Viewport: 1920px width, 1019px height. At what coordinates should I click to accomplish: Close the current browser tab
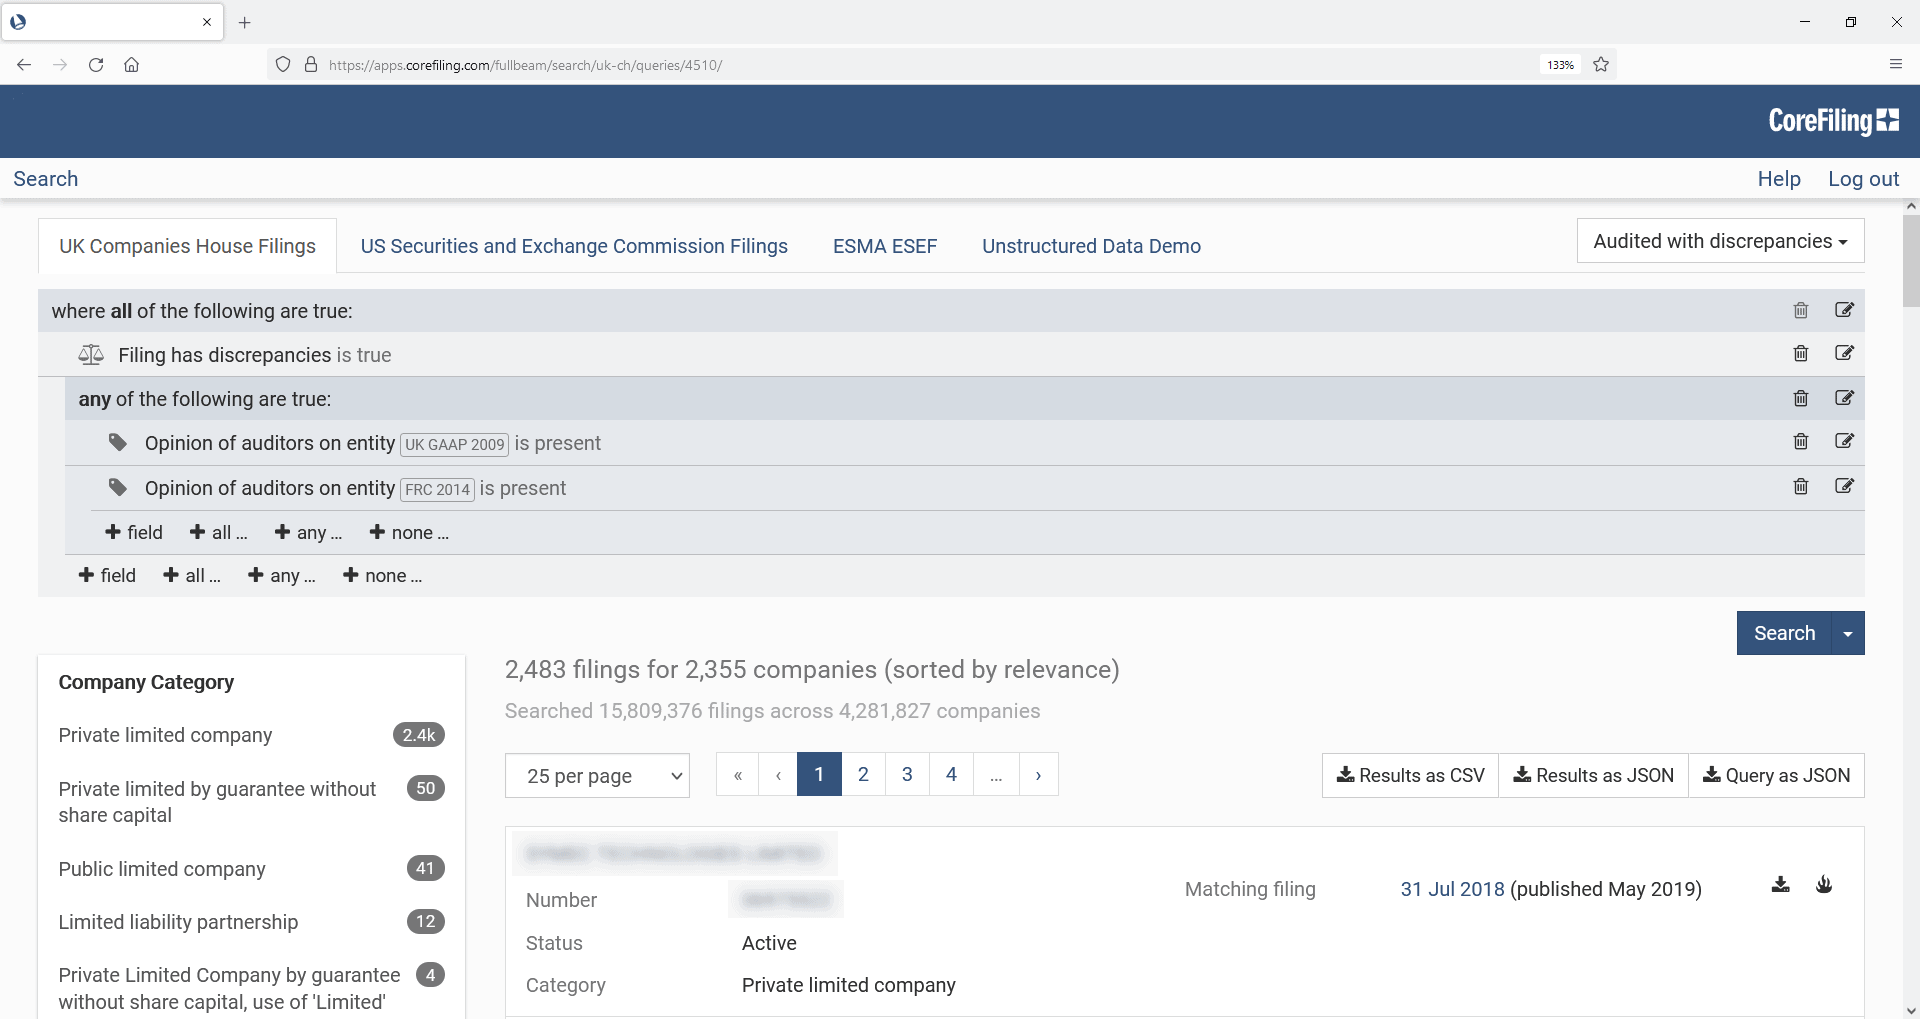(x=207, y=22)
